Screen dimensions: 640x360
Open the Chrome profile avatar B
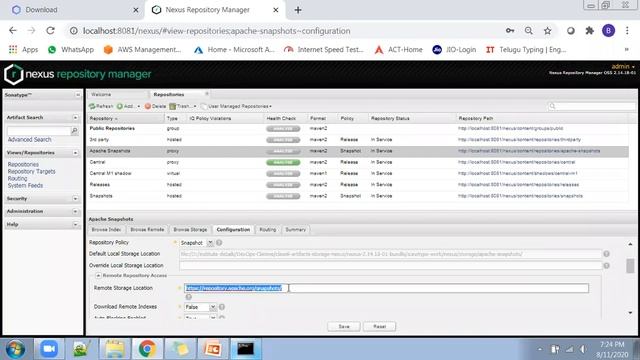tap(608, 31)
